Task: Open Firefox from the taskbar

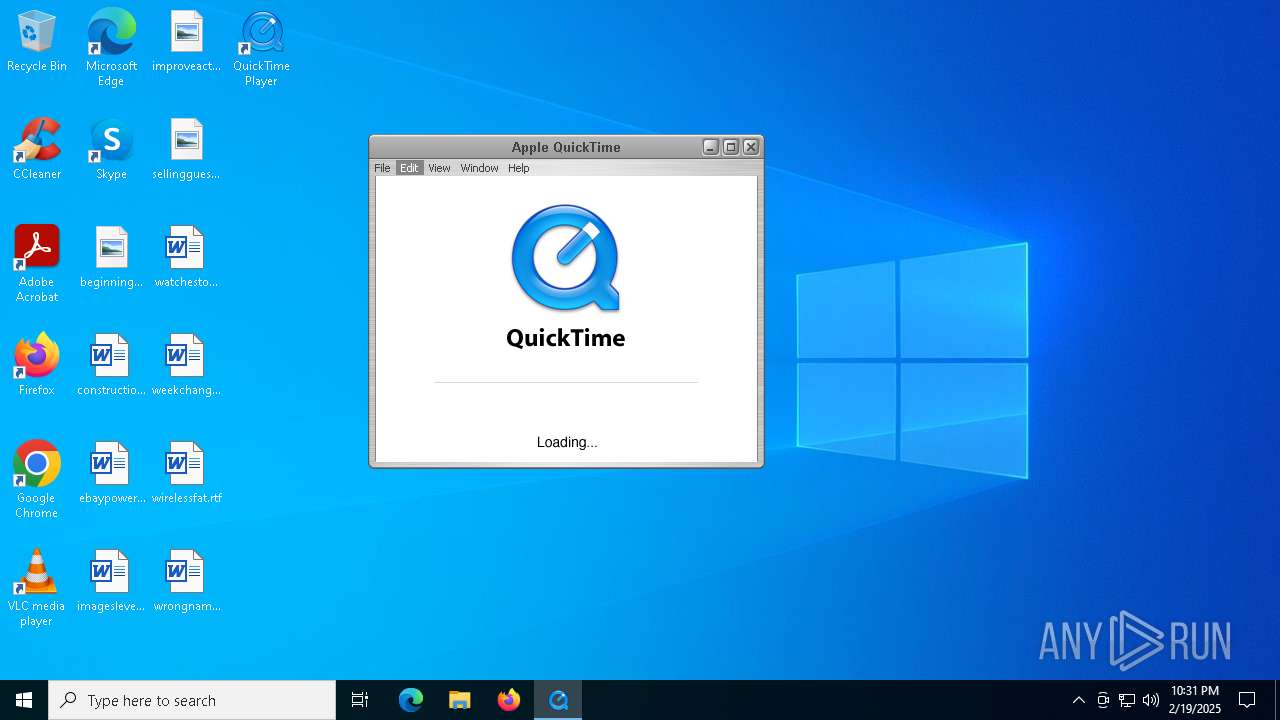Action: (508, 700)
